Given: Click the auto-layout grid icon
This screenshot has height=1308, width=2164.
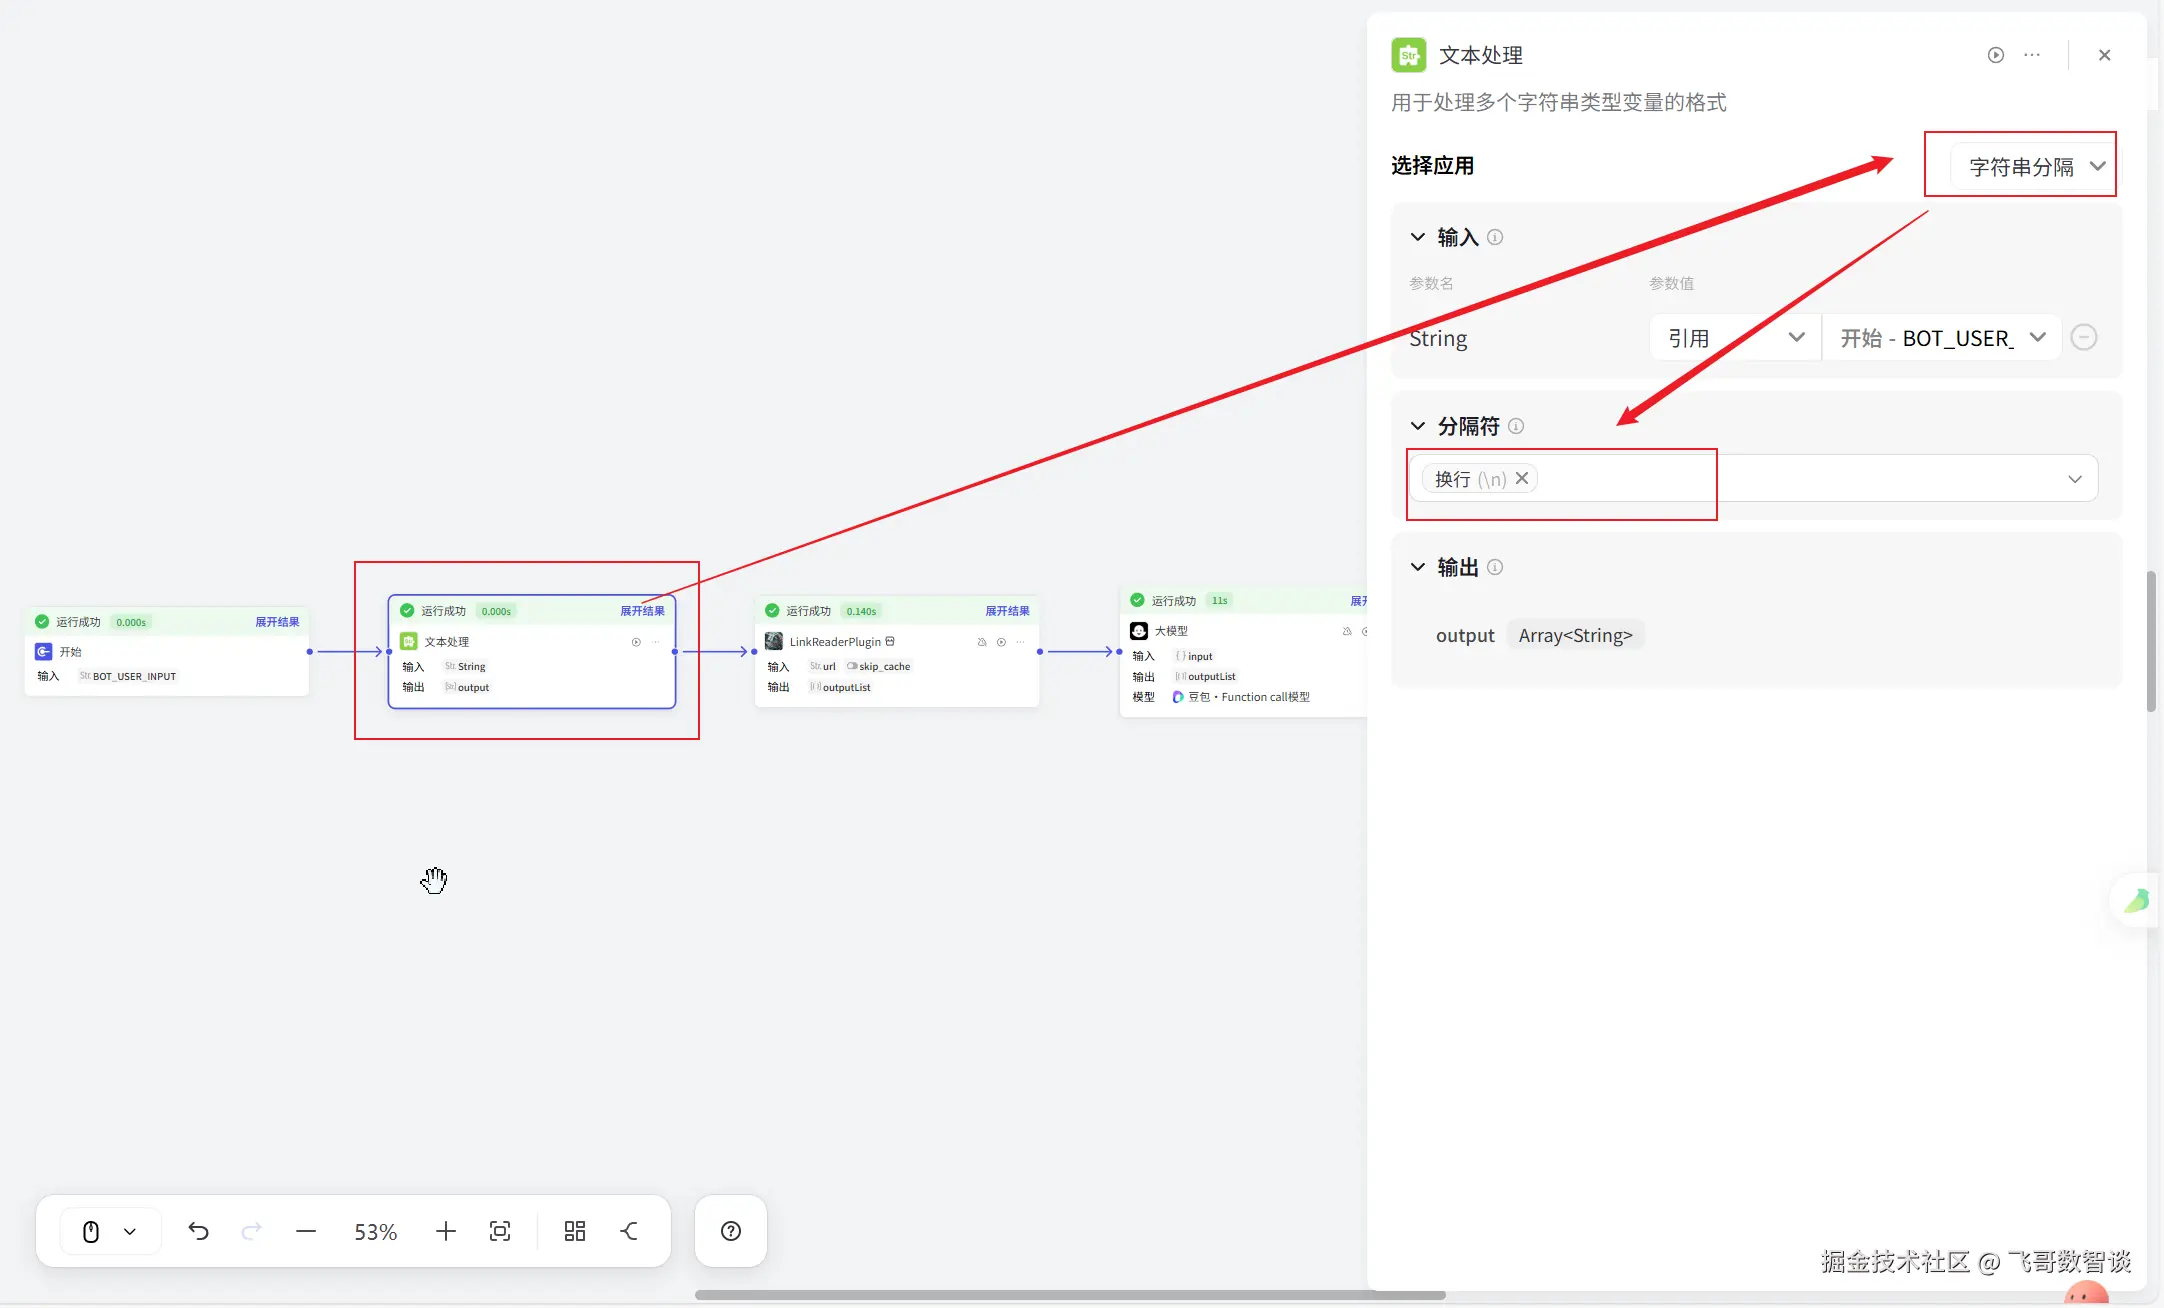Looking at the screenshot, I should [574, 1231].
